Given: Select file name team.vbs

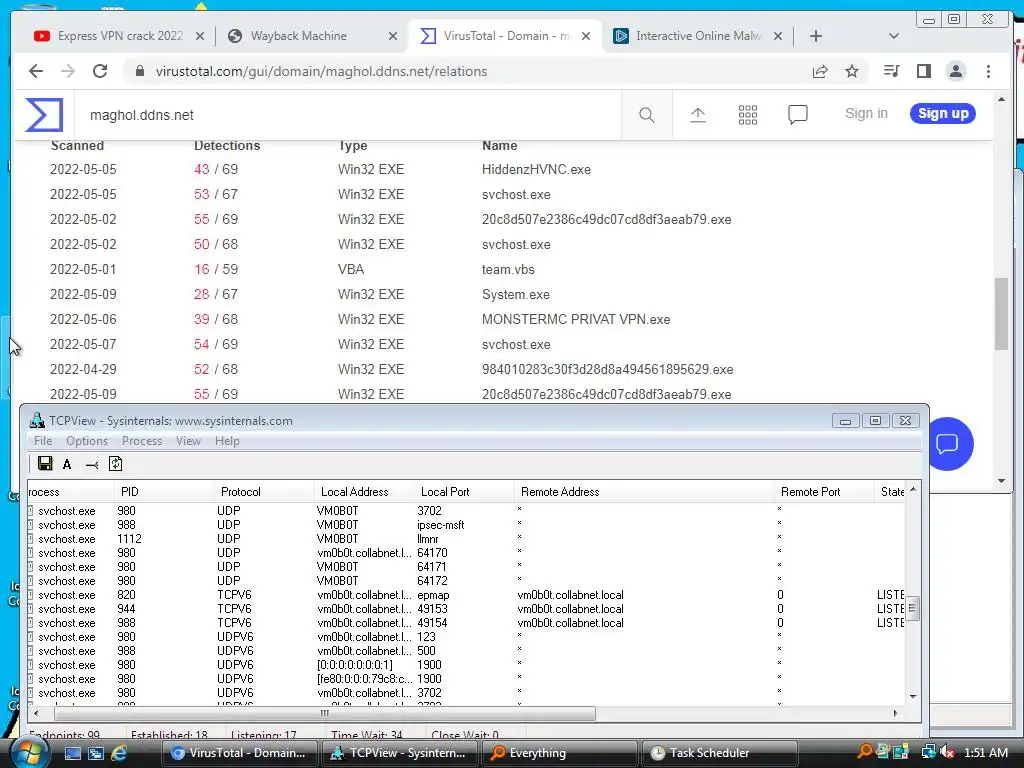Looking at the screenshot, I should tap(508, 270).
